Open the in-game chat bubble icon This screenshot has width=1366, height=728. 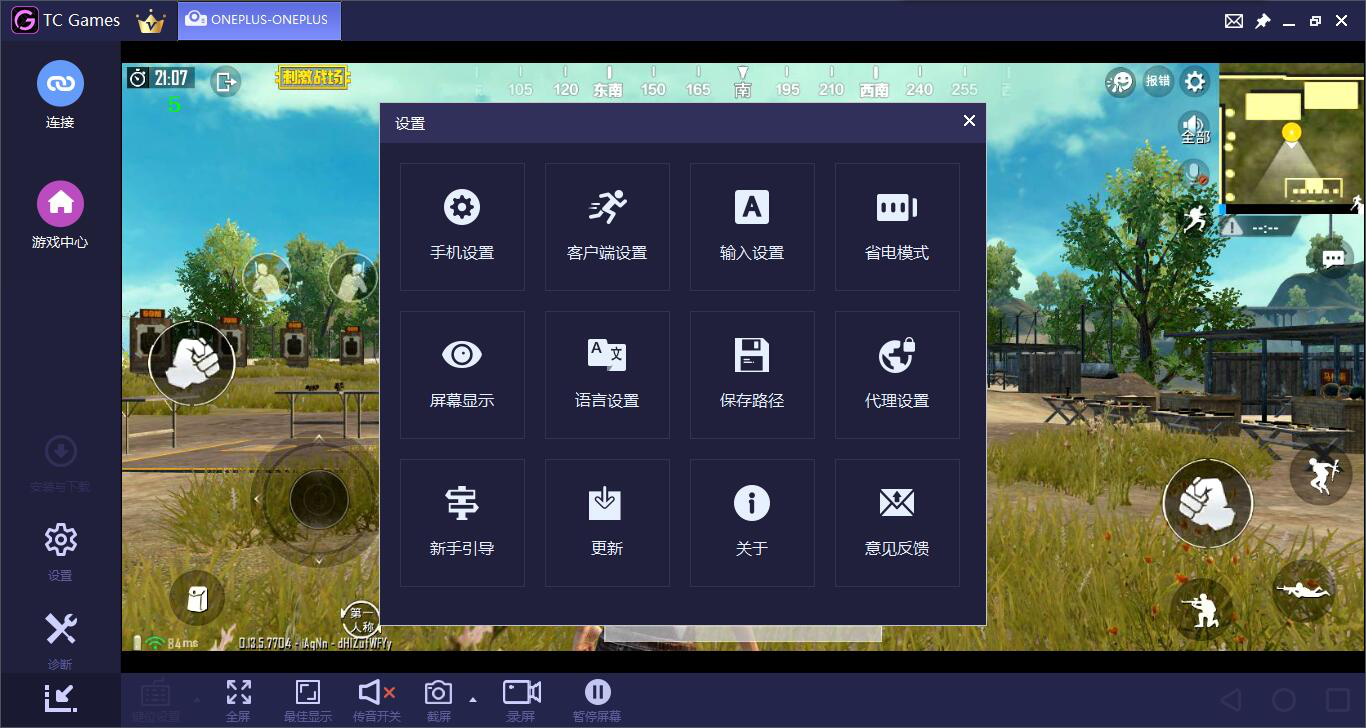1333,258
